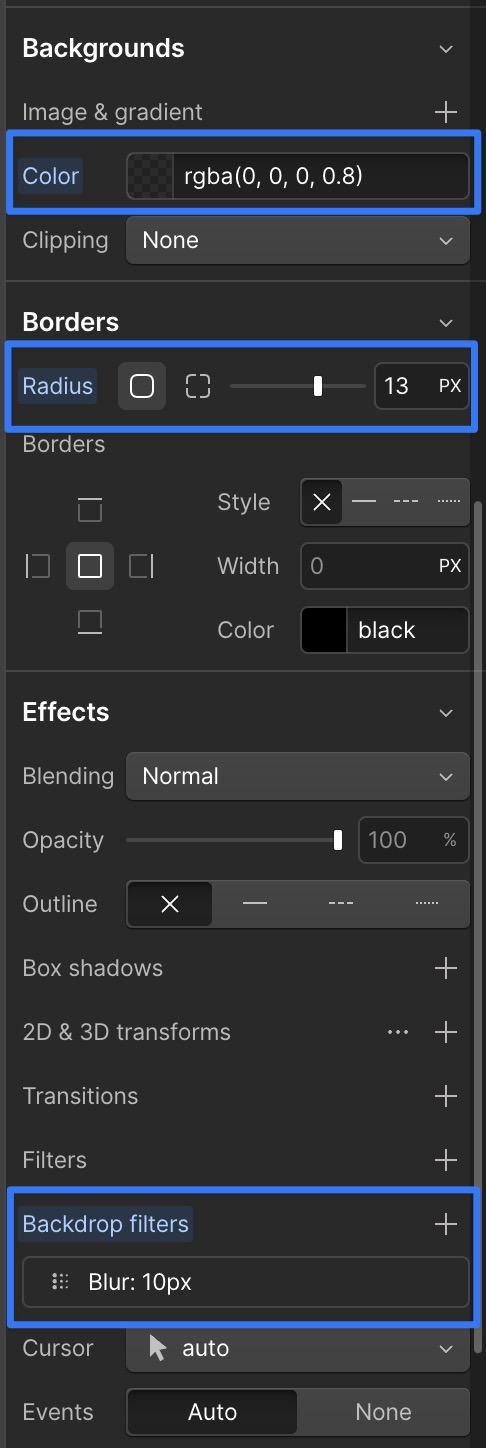Open the Blending mode dropdown
This screenshot has width=486, height=1448.
click(x=297, y=776)
